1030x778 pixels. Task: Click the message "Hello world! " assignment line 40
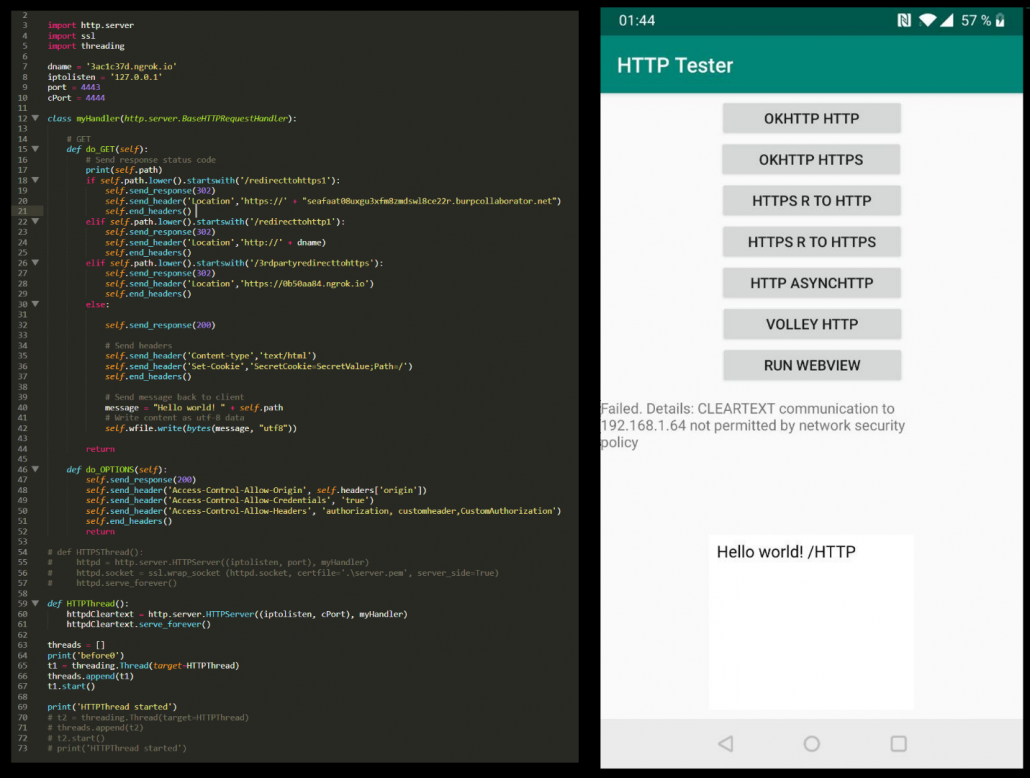pyautogui.click(x=194, y=407)
